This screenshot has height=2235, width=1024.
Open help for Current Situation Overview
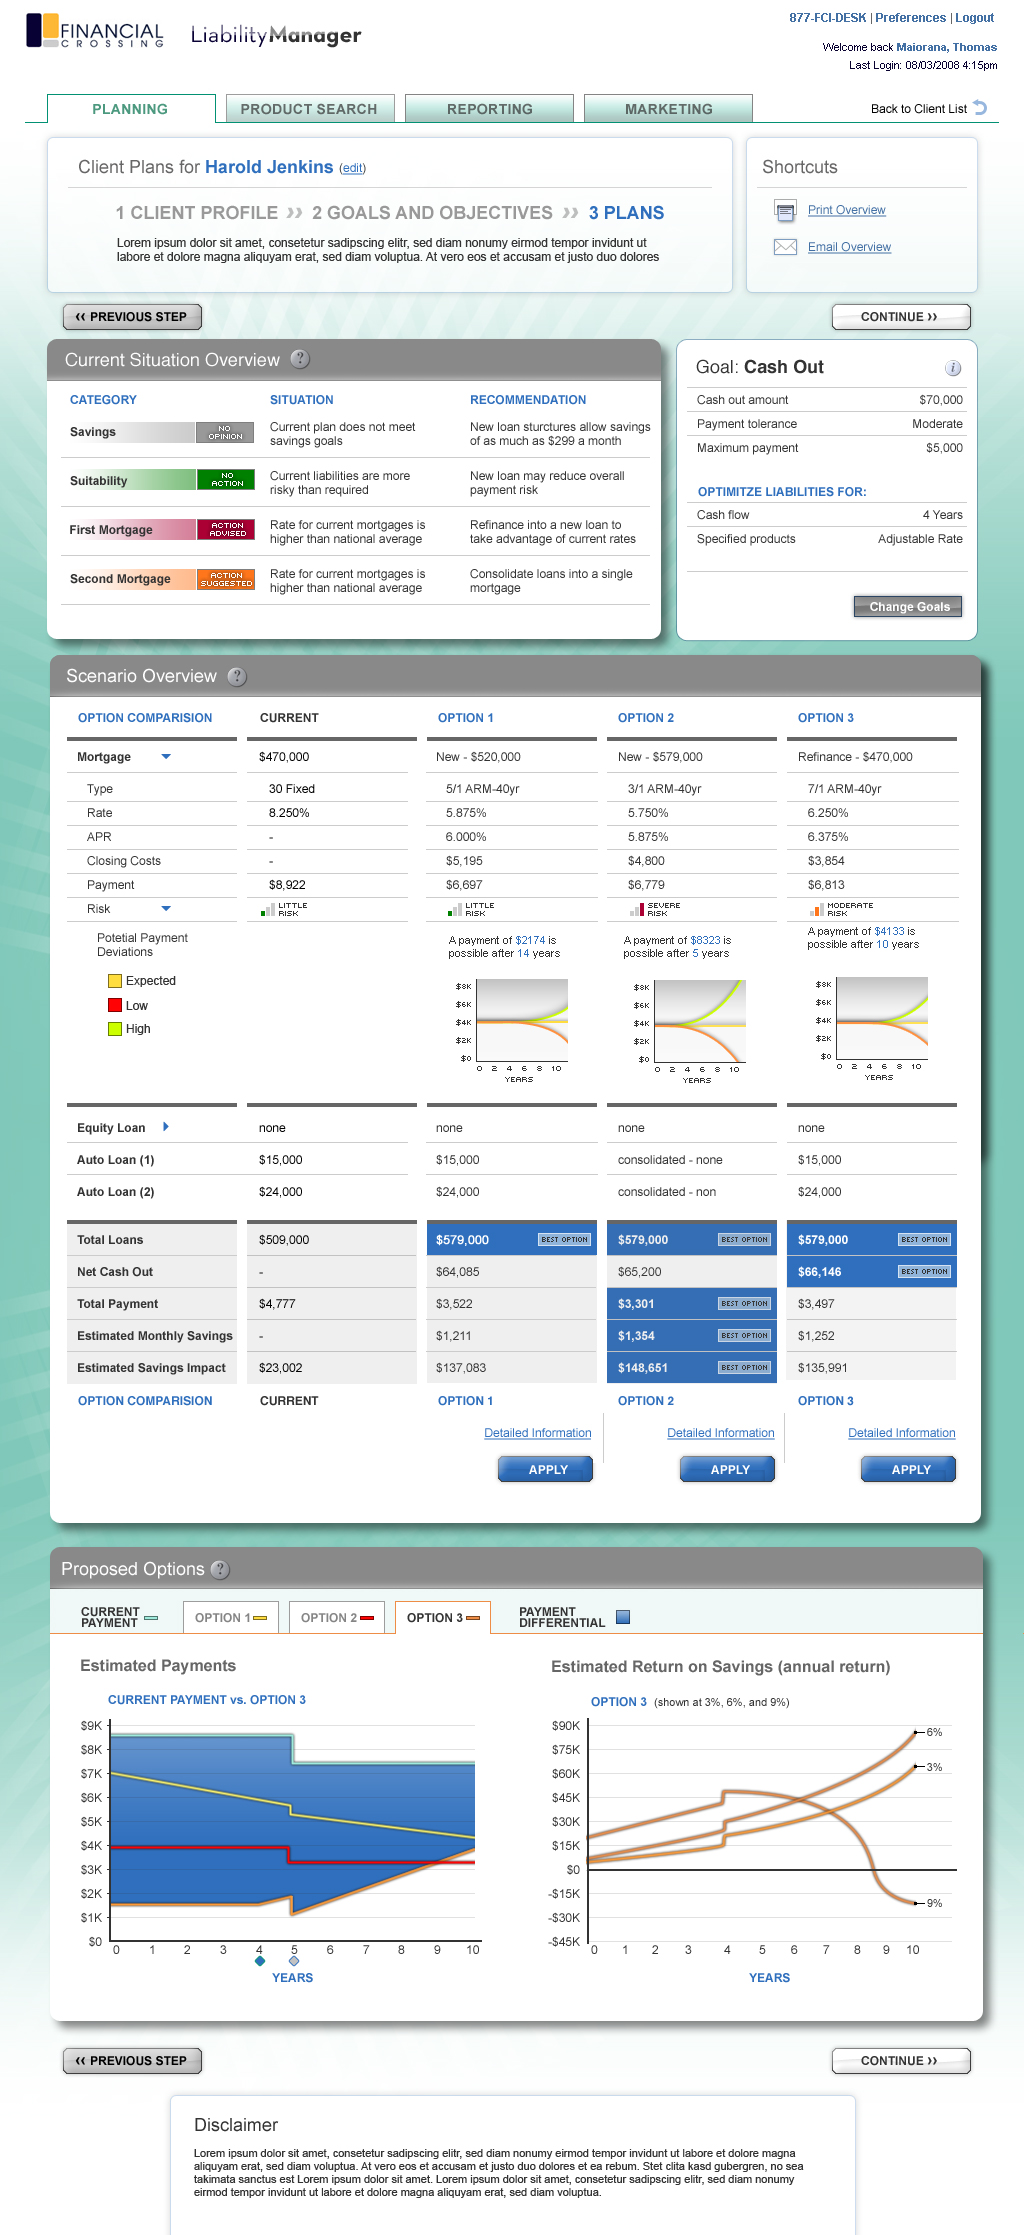(300, 359)
